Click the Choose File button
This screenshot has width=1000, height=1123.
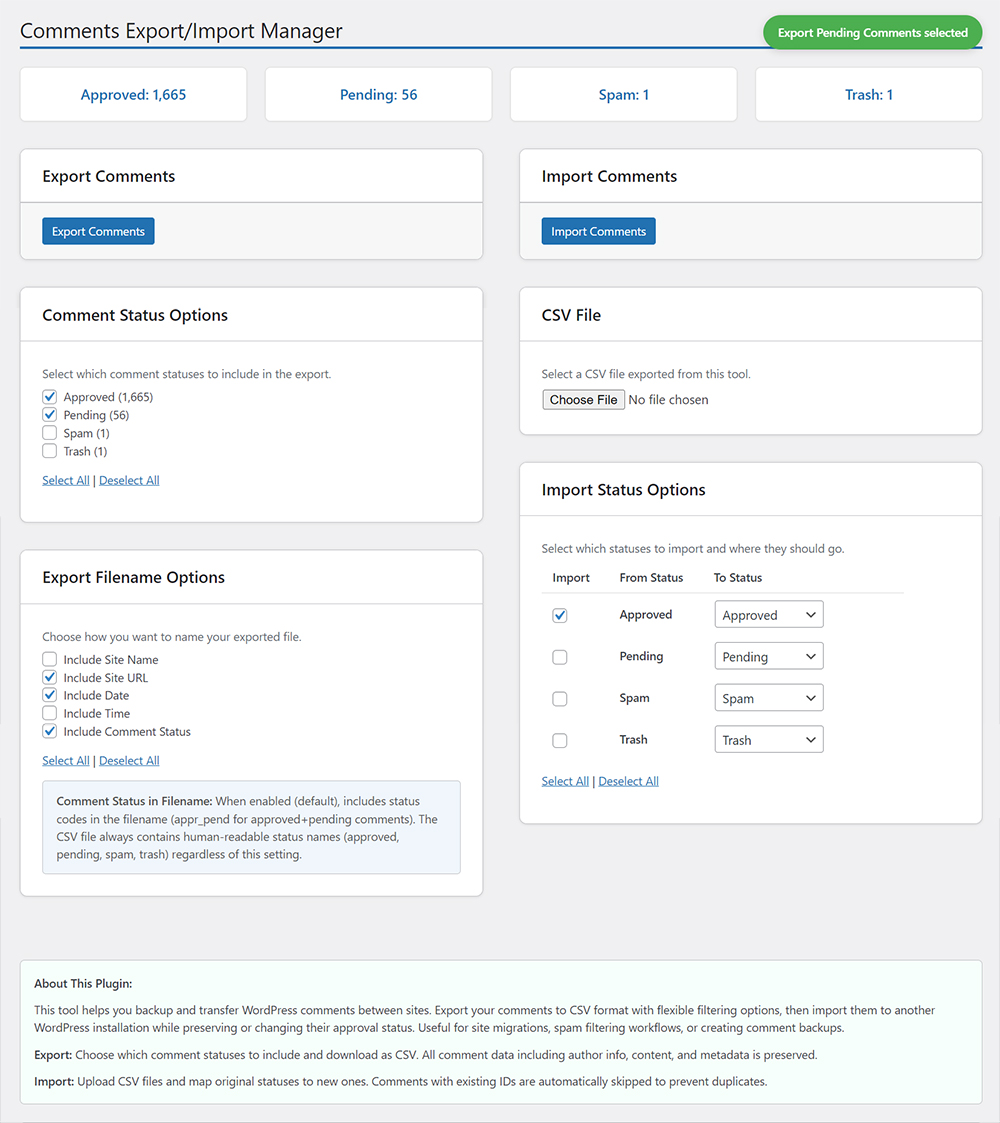[583, 400]
